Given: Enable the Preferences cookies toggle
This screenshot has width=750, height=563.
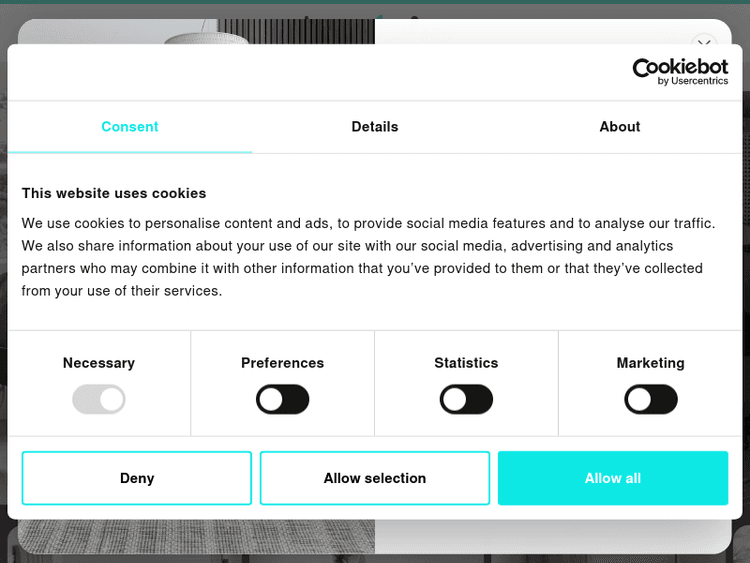Looking at the screenshot, I should point(283,400).
